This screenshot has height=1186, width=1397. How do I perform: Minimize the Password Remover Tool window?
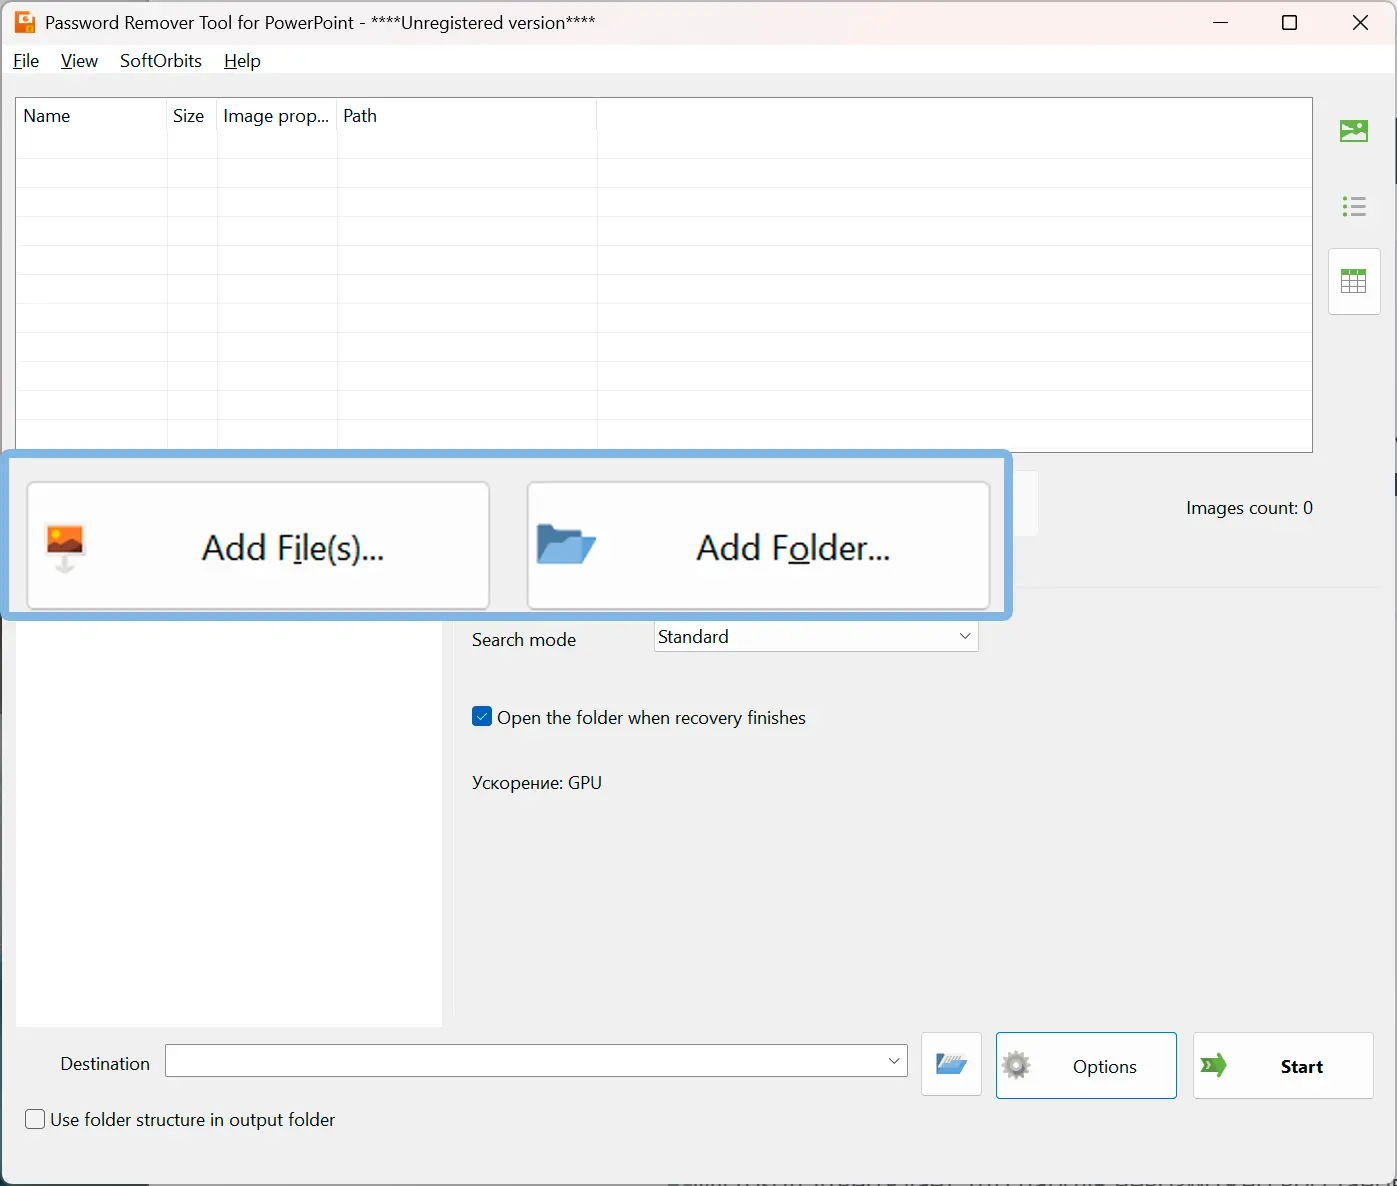tap(1220, 23)
